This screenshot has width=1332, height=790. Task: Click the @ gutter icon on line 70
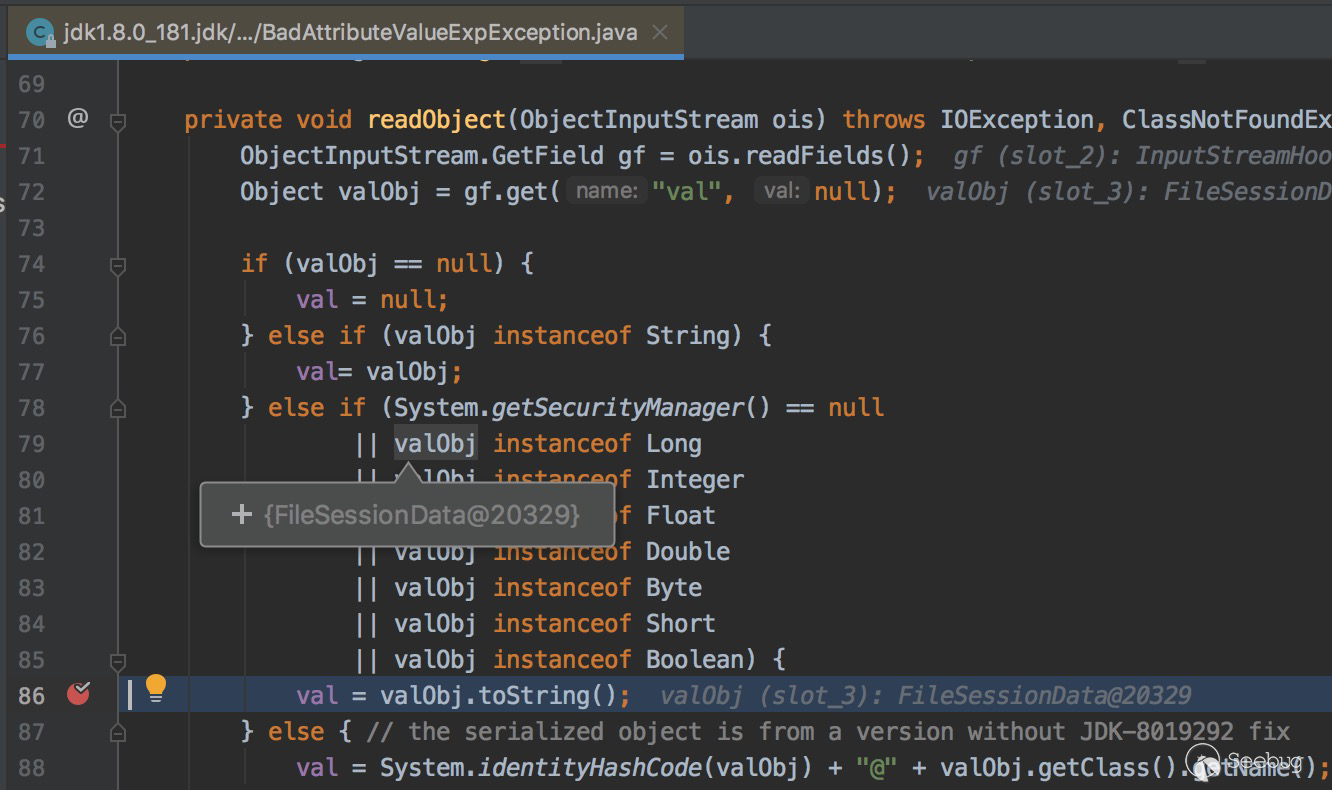[x=78, y=118]
